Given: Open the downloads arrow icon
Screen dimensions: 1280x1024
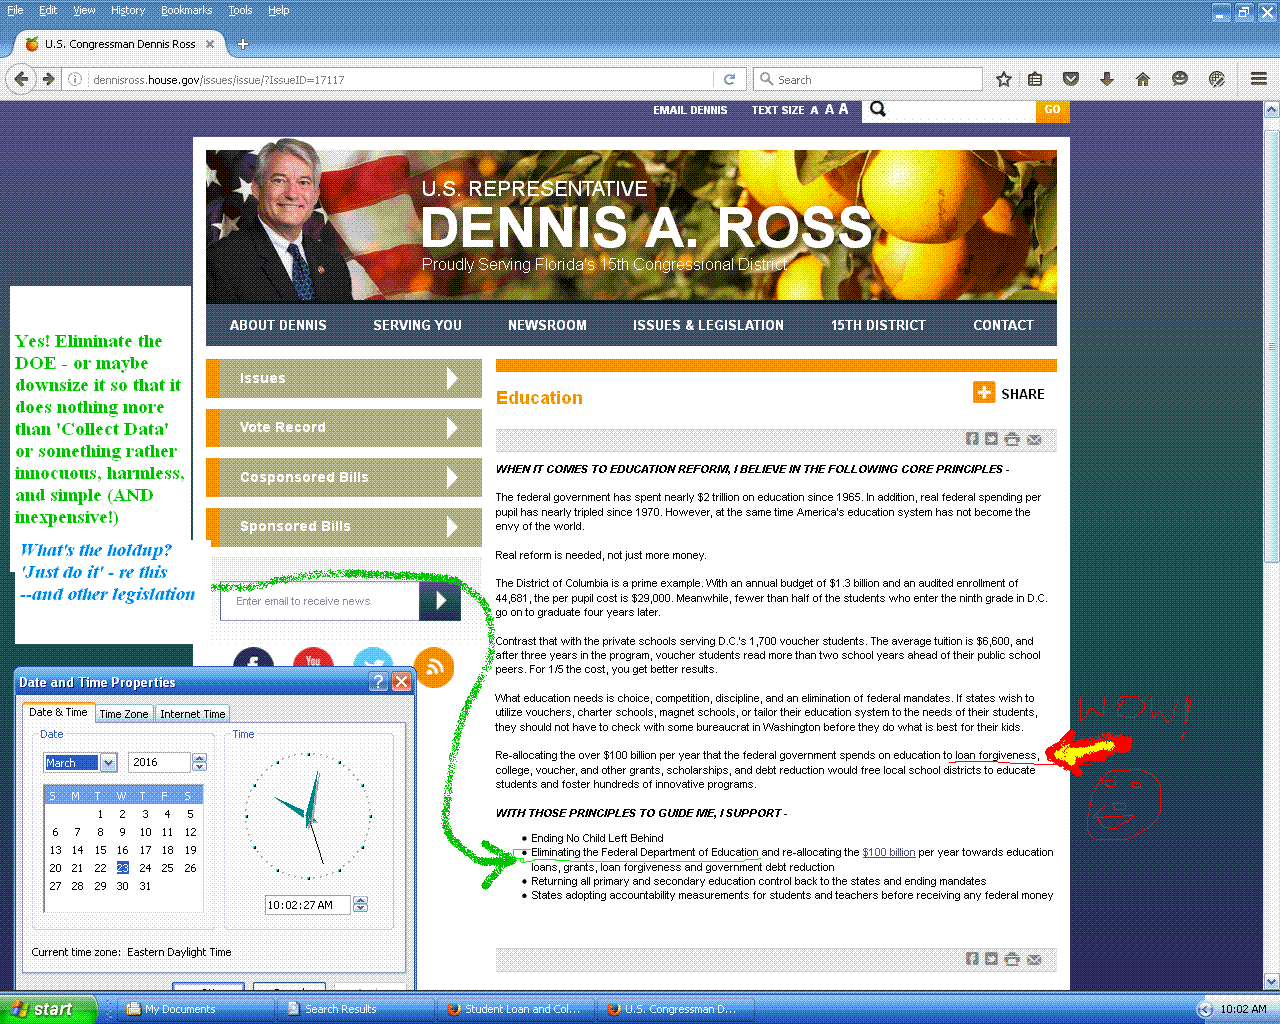Looking at the screenshot, I should click(x=1107, y=79).
